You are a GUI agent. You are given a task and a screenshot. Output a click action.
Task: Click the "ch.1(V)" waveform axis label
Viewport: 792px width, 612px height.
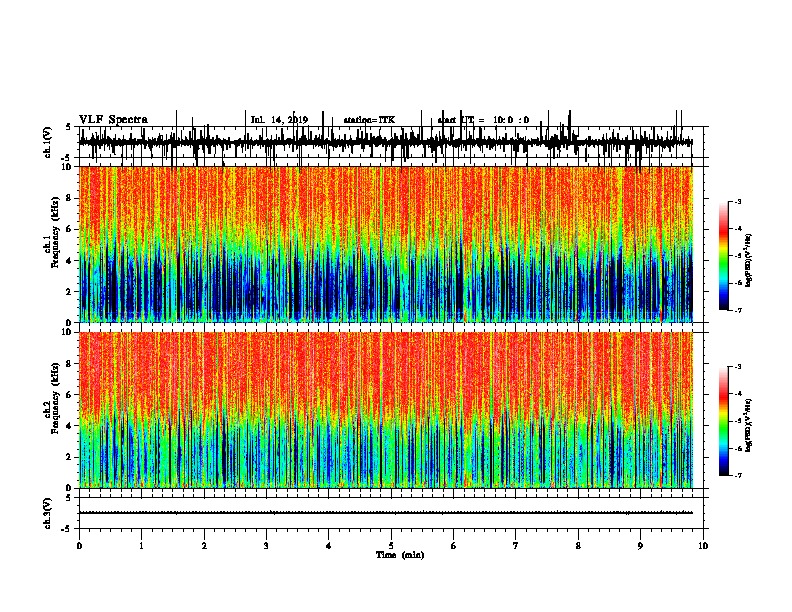(x=47, y=142)
